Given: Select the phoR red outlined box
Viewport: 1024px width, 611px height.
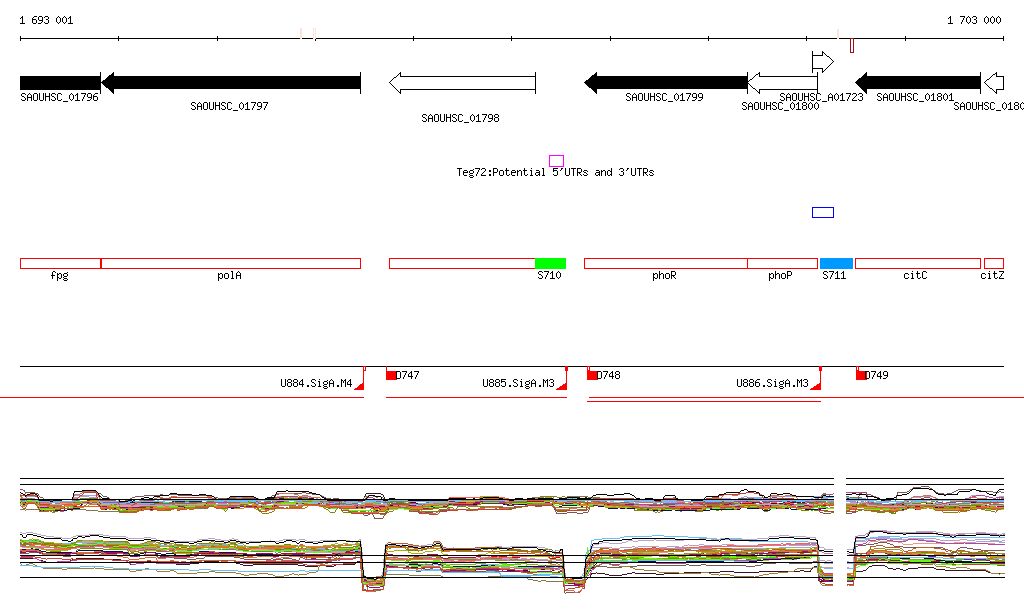Looking at the screenshot, I should 666,264.
